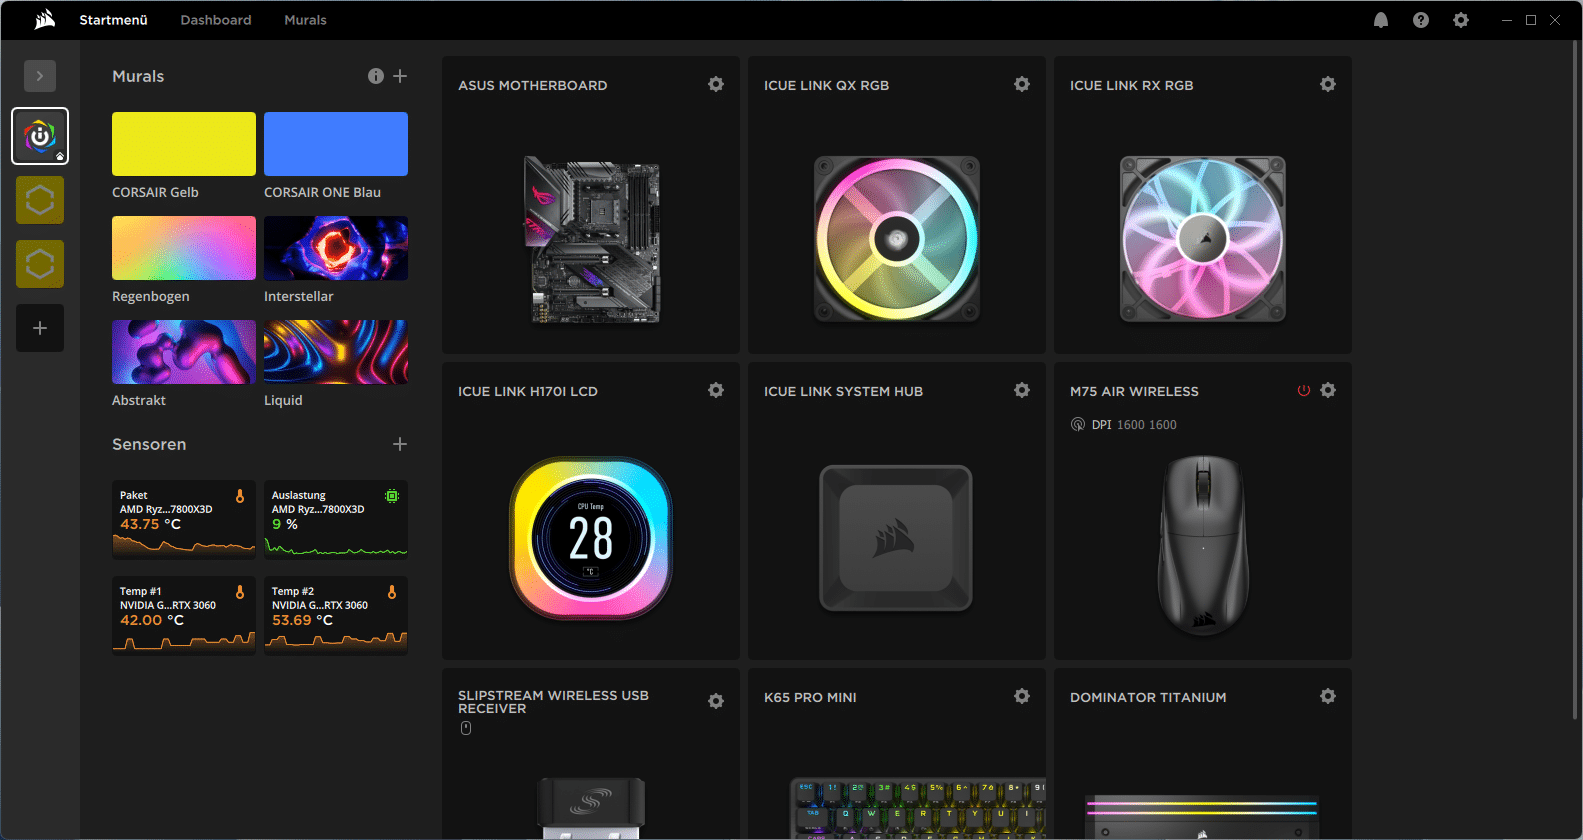
Task: Open the iCUE LINK H170I LCD device tile
Action: pos(591,538)
